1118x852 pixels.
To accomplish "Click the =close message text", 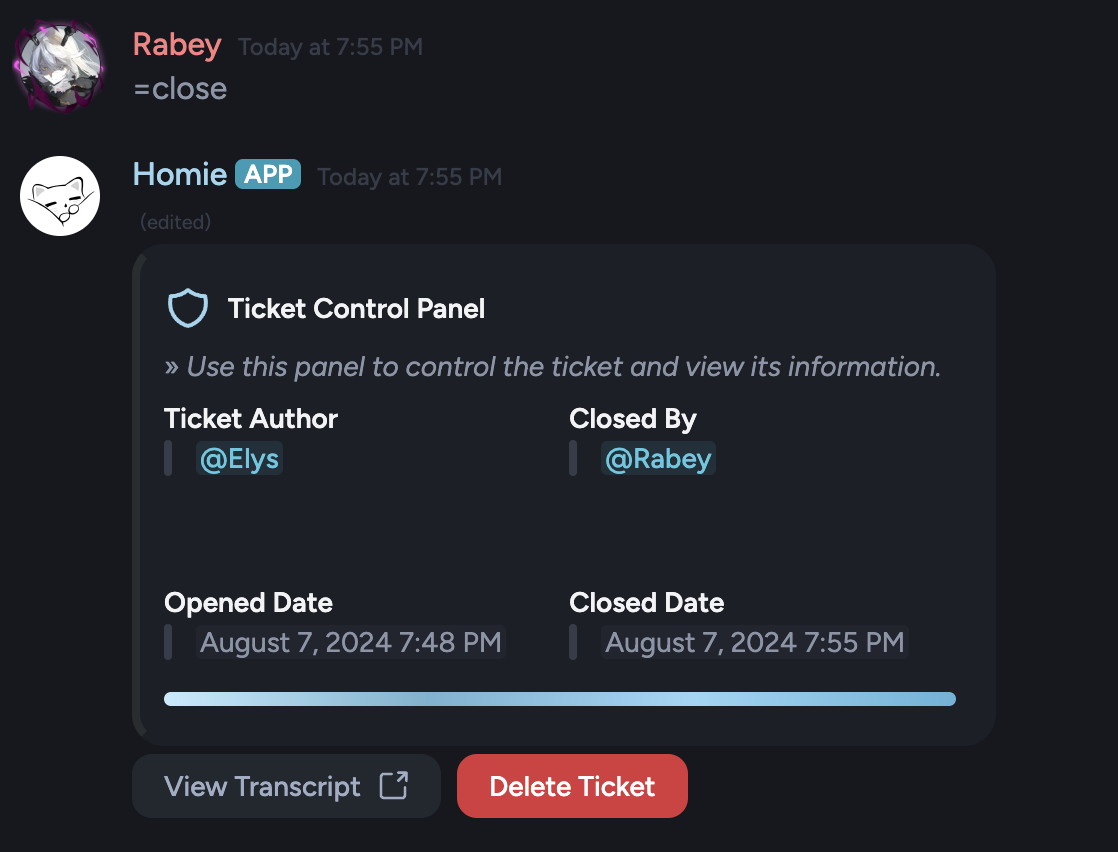I will pyautogui.click(x=180, y=89).
